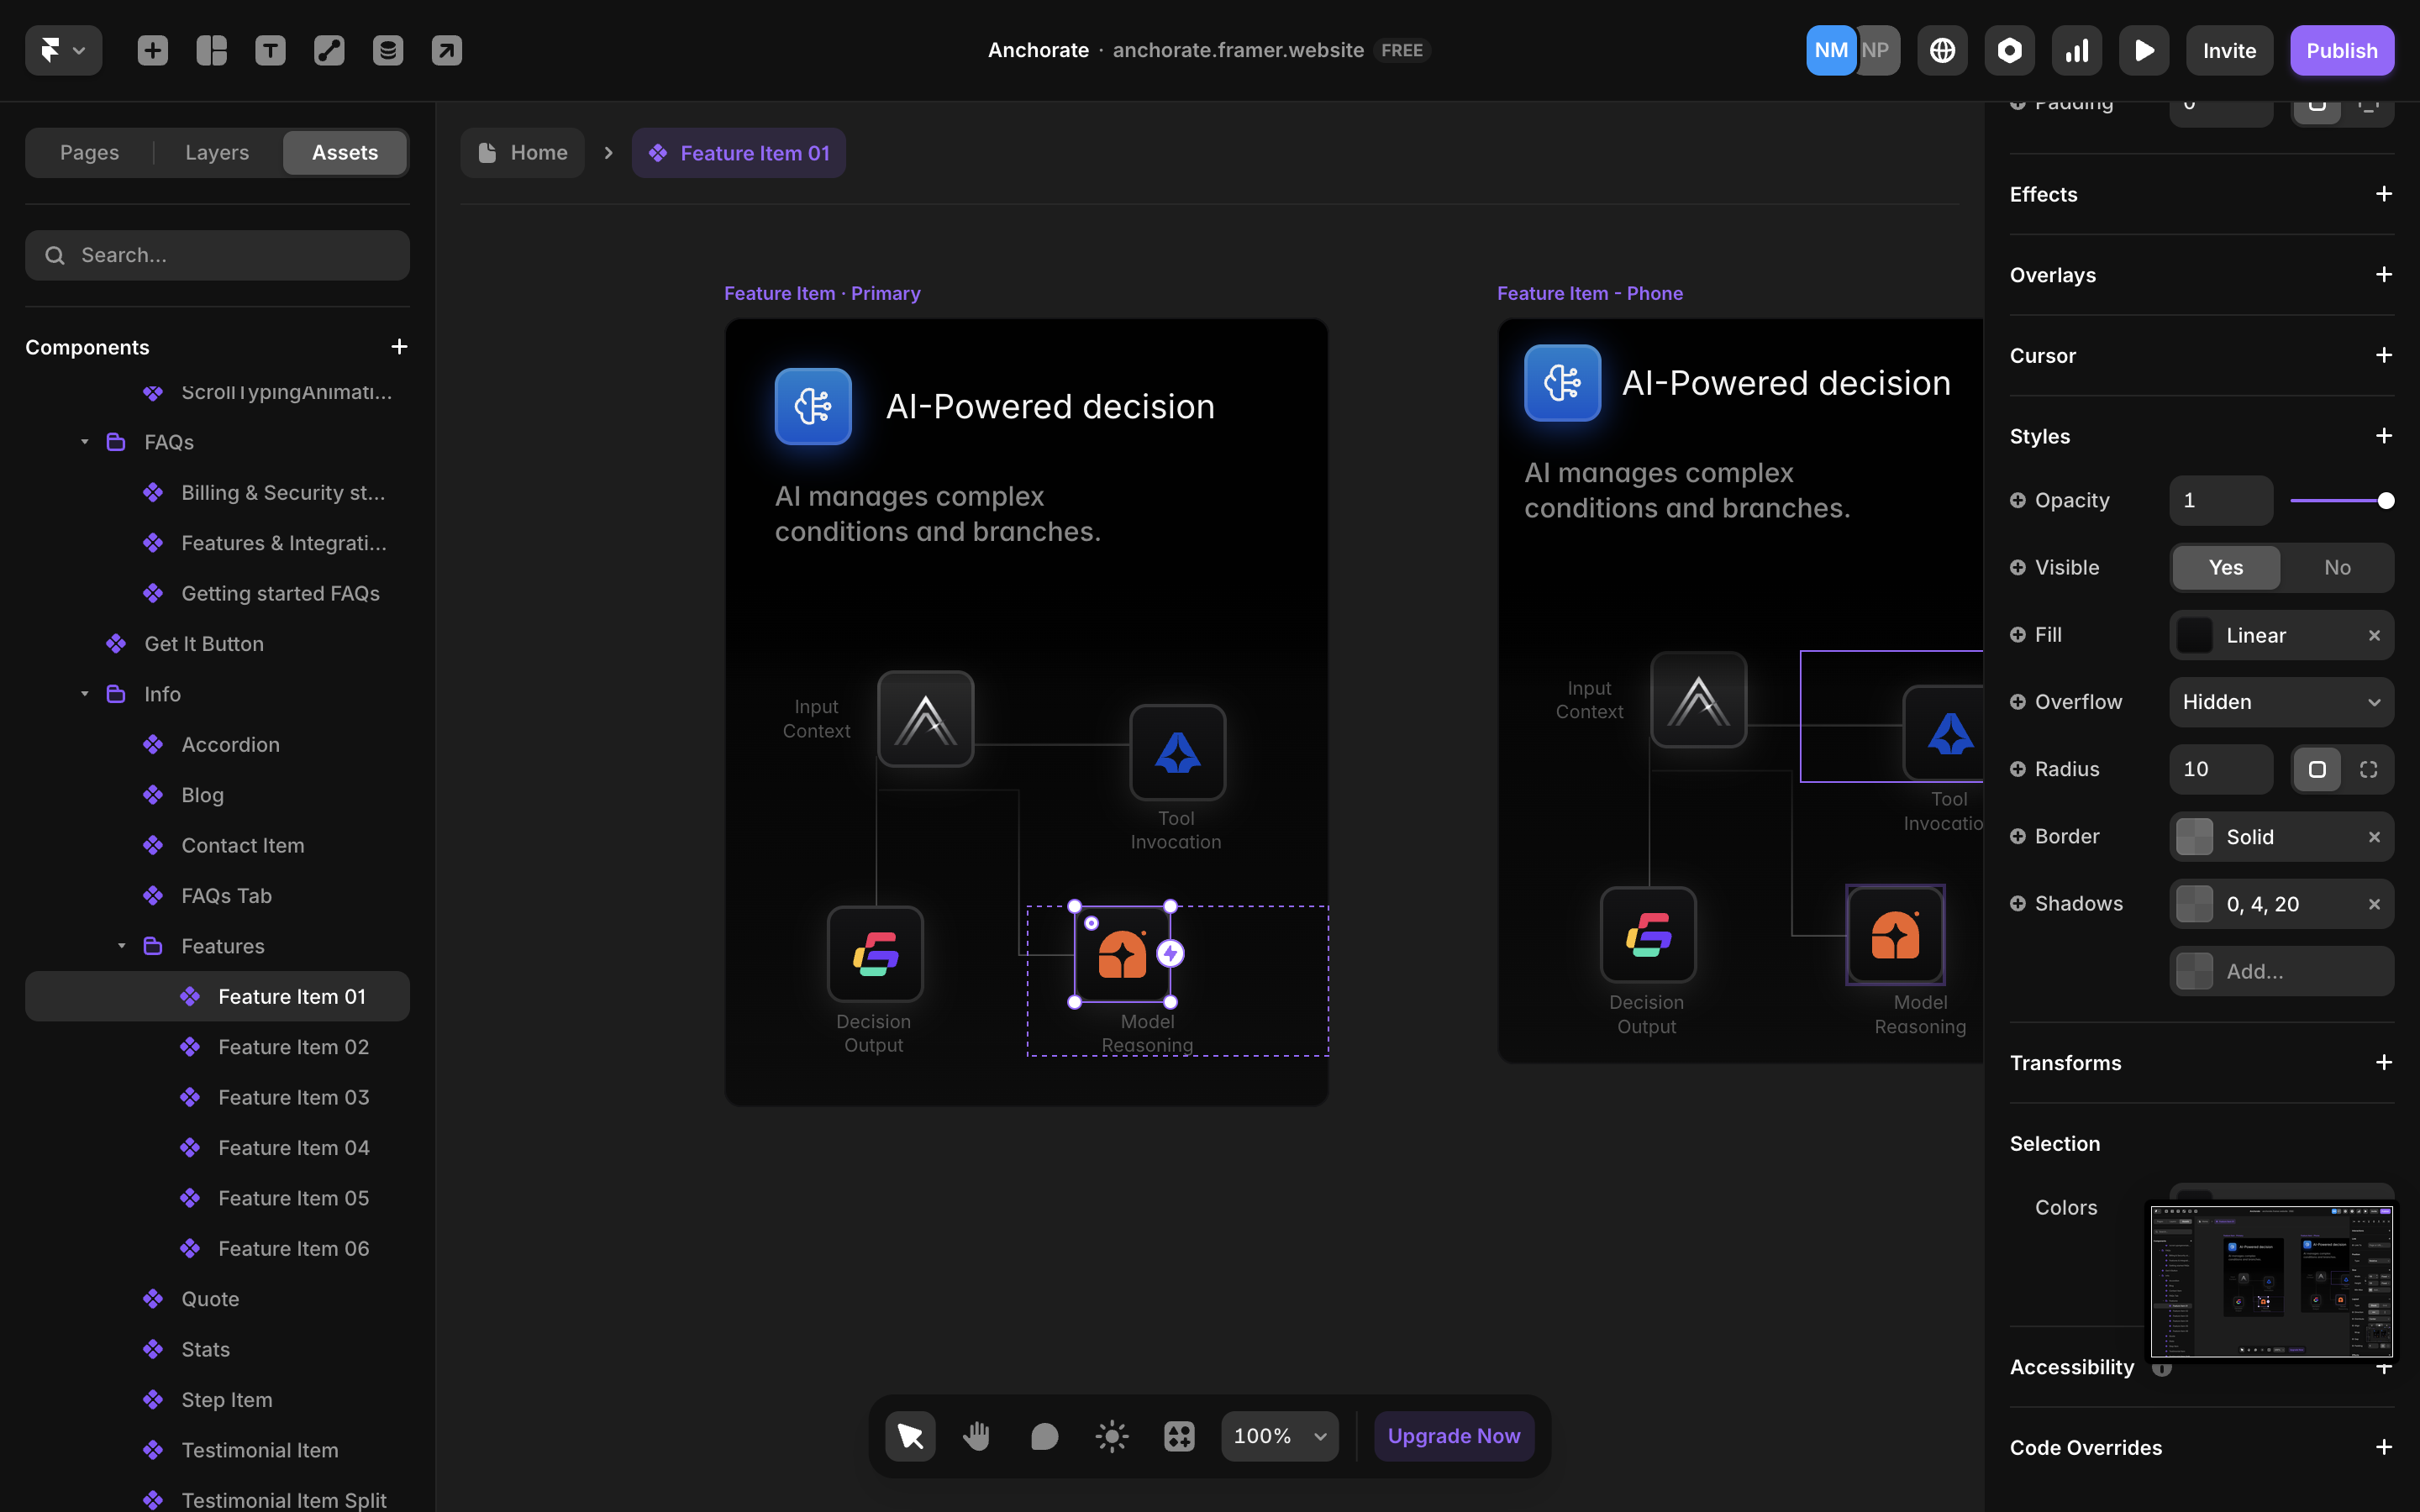Viewport: 2420px width, 1512px height.
Task: Select the Layout tool icon
Action: (211, 50)
